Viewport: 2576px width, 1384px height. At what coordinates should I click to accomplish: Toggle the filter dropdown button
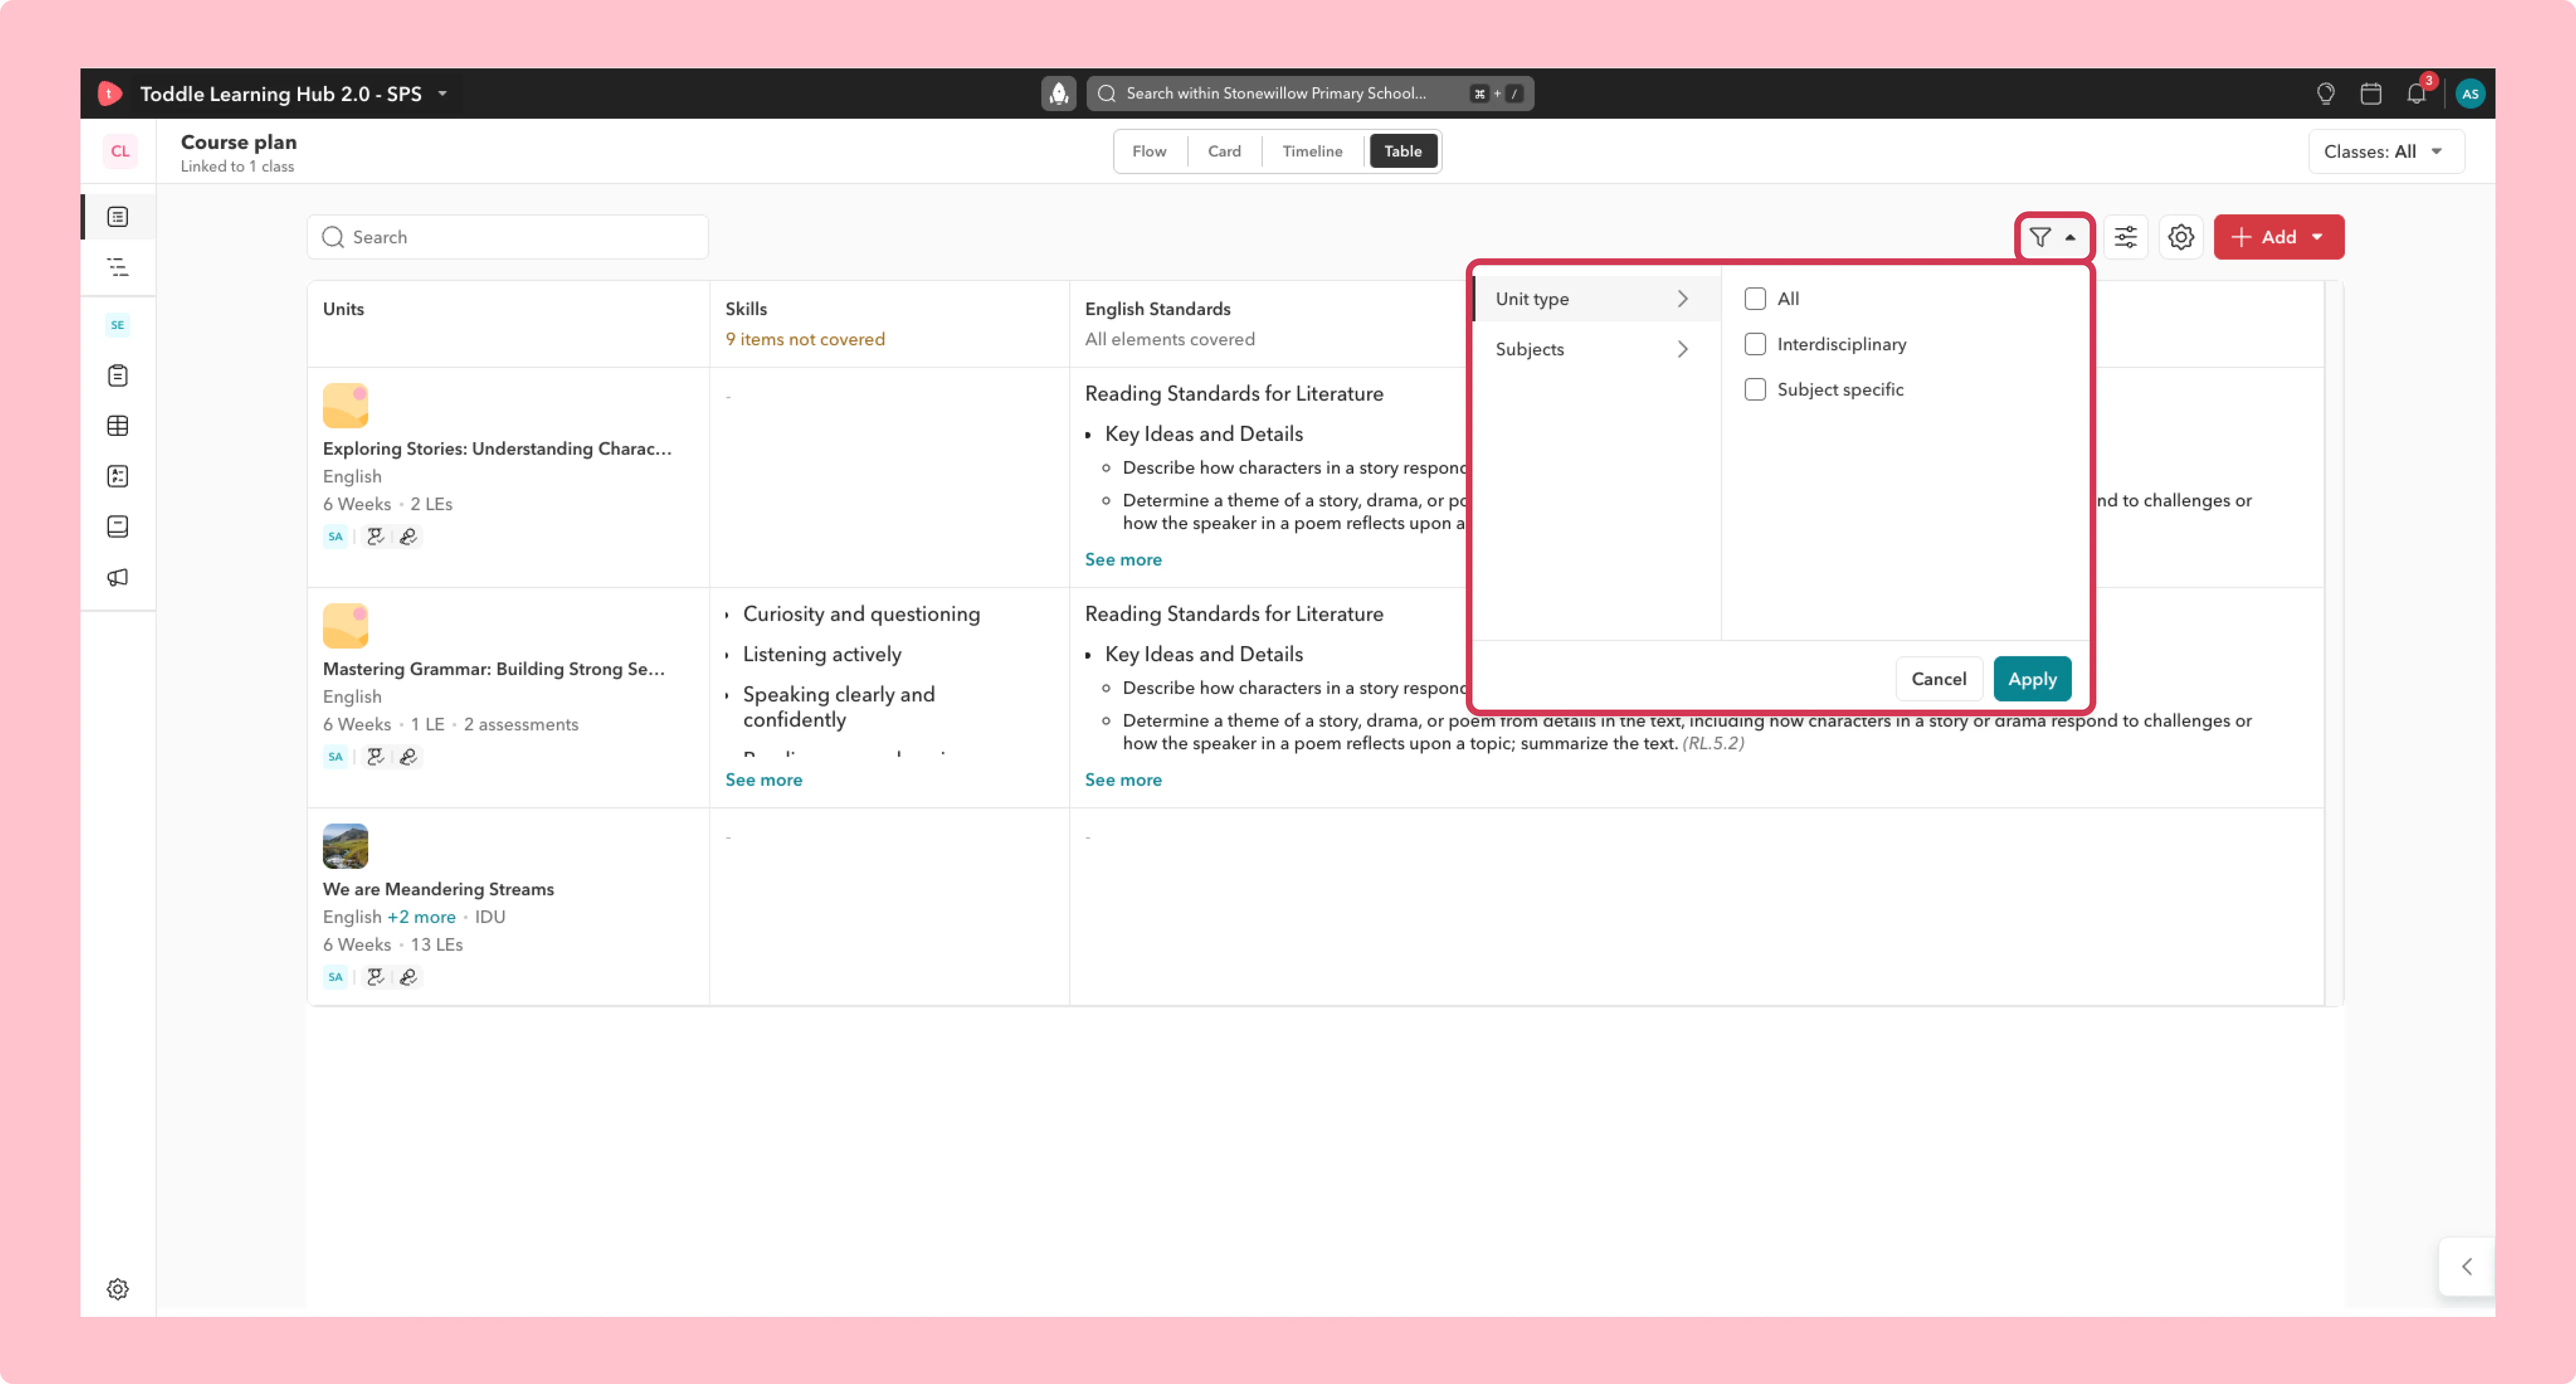(x=2054, y=237)
